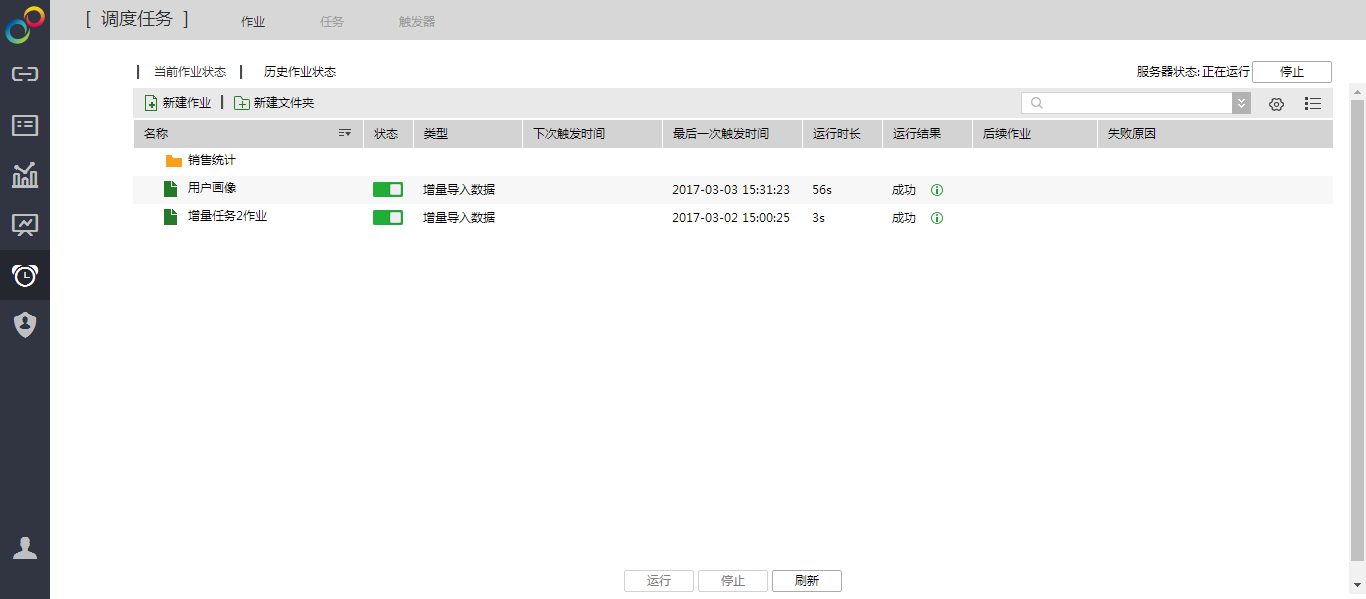Disable the 增量任务2作业 status switch
The width and height of the screenshot is (1366, 599).
click(388, 218)
